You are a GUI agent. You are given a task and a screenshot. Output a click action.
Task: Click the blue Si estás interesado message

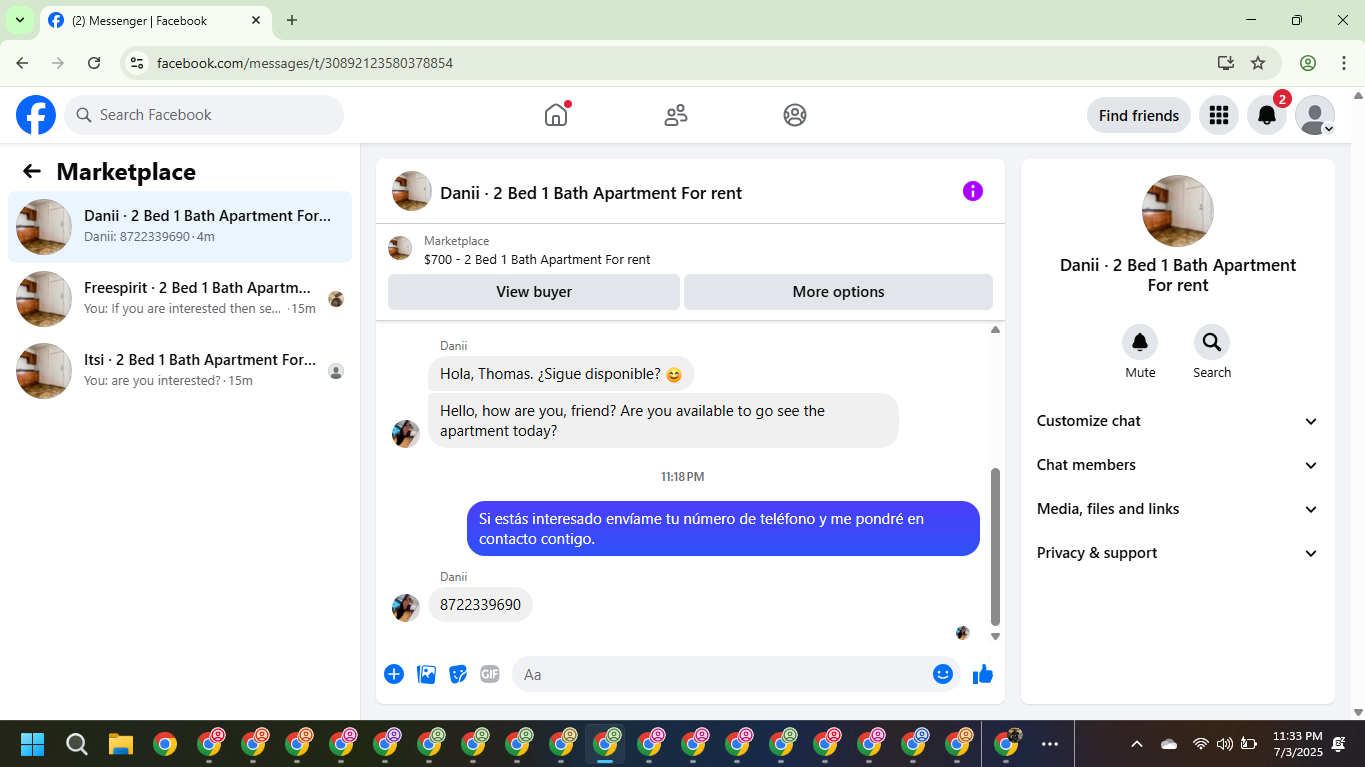click(x=723, y=528)
